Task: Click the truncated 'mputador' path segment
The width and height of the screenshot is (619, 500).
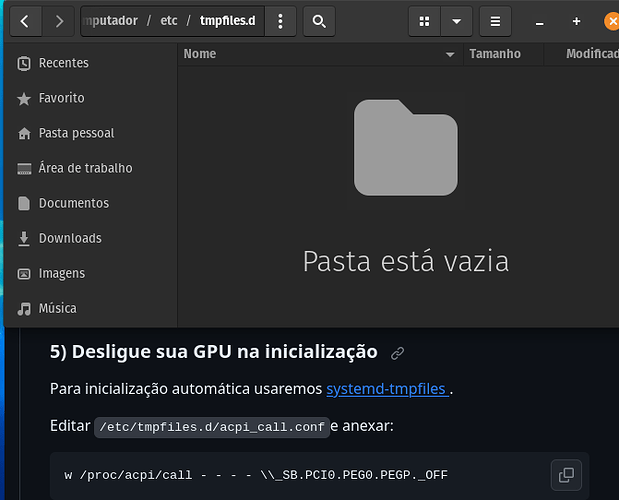Action: [x=110, y=21]
